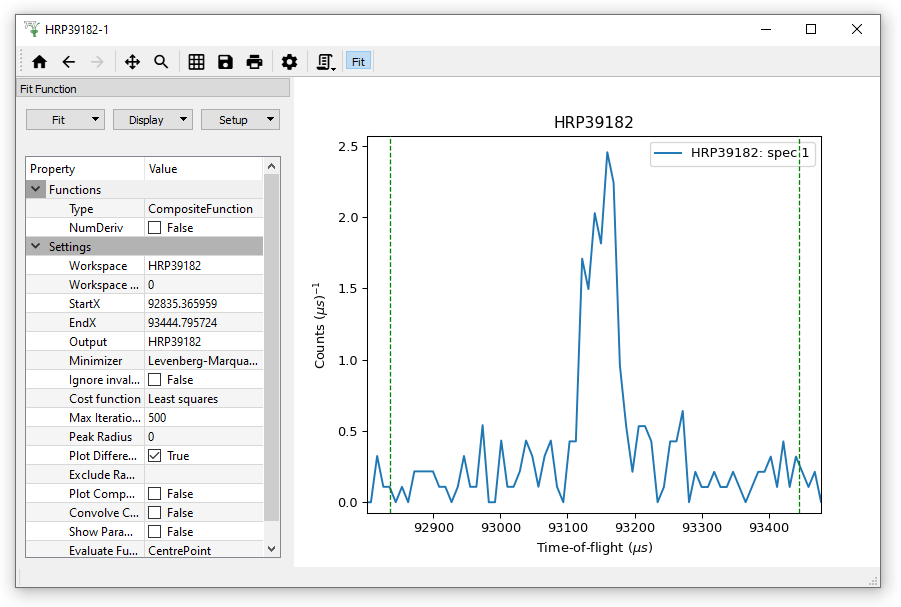Screen dimensions: 901x607
Task: Uncheck the Plot Difference checkbox
Action: 155,456
